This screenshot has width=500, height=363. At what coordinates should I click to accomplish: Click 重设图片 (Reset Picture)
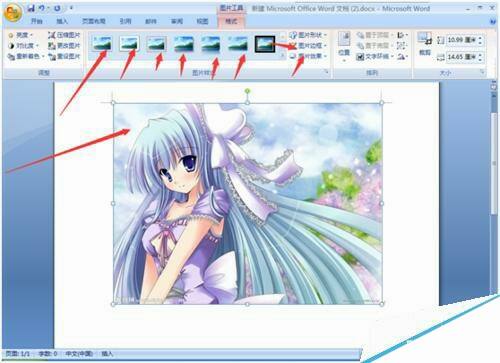click(64, 57)
